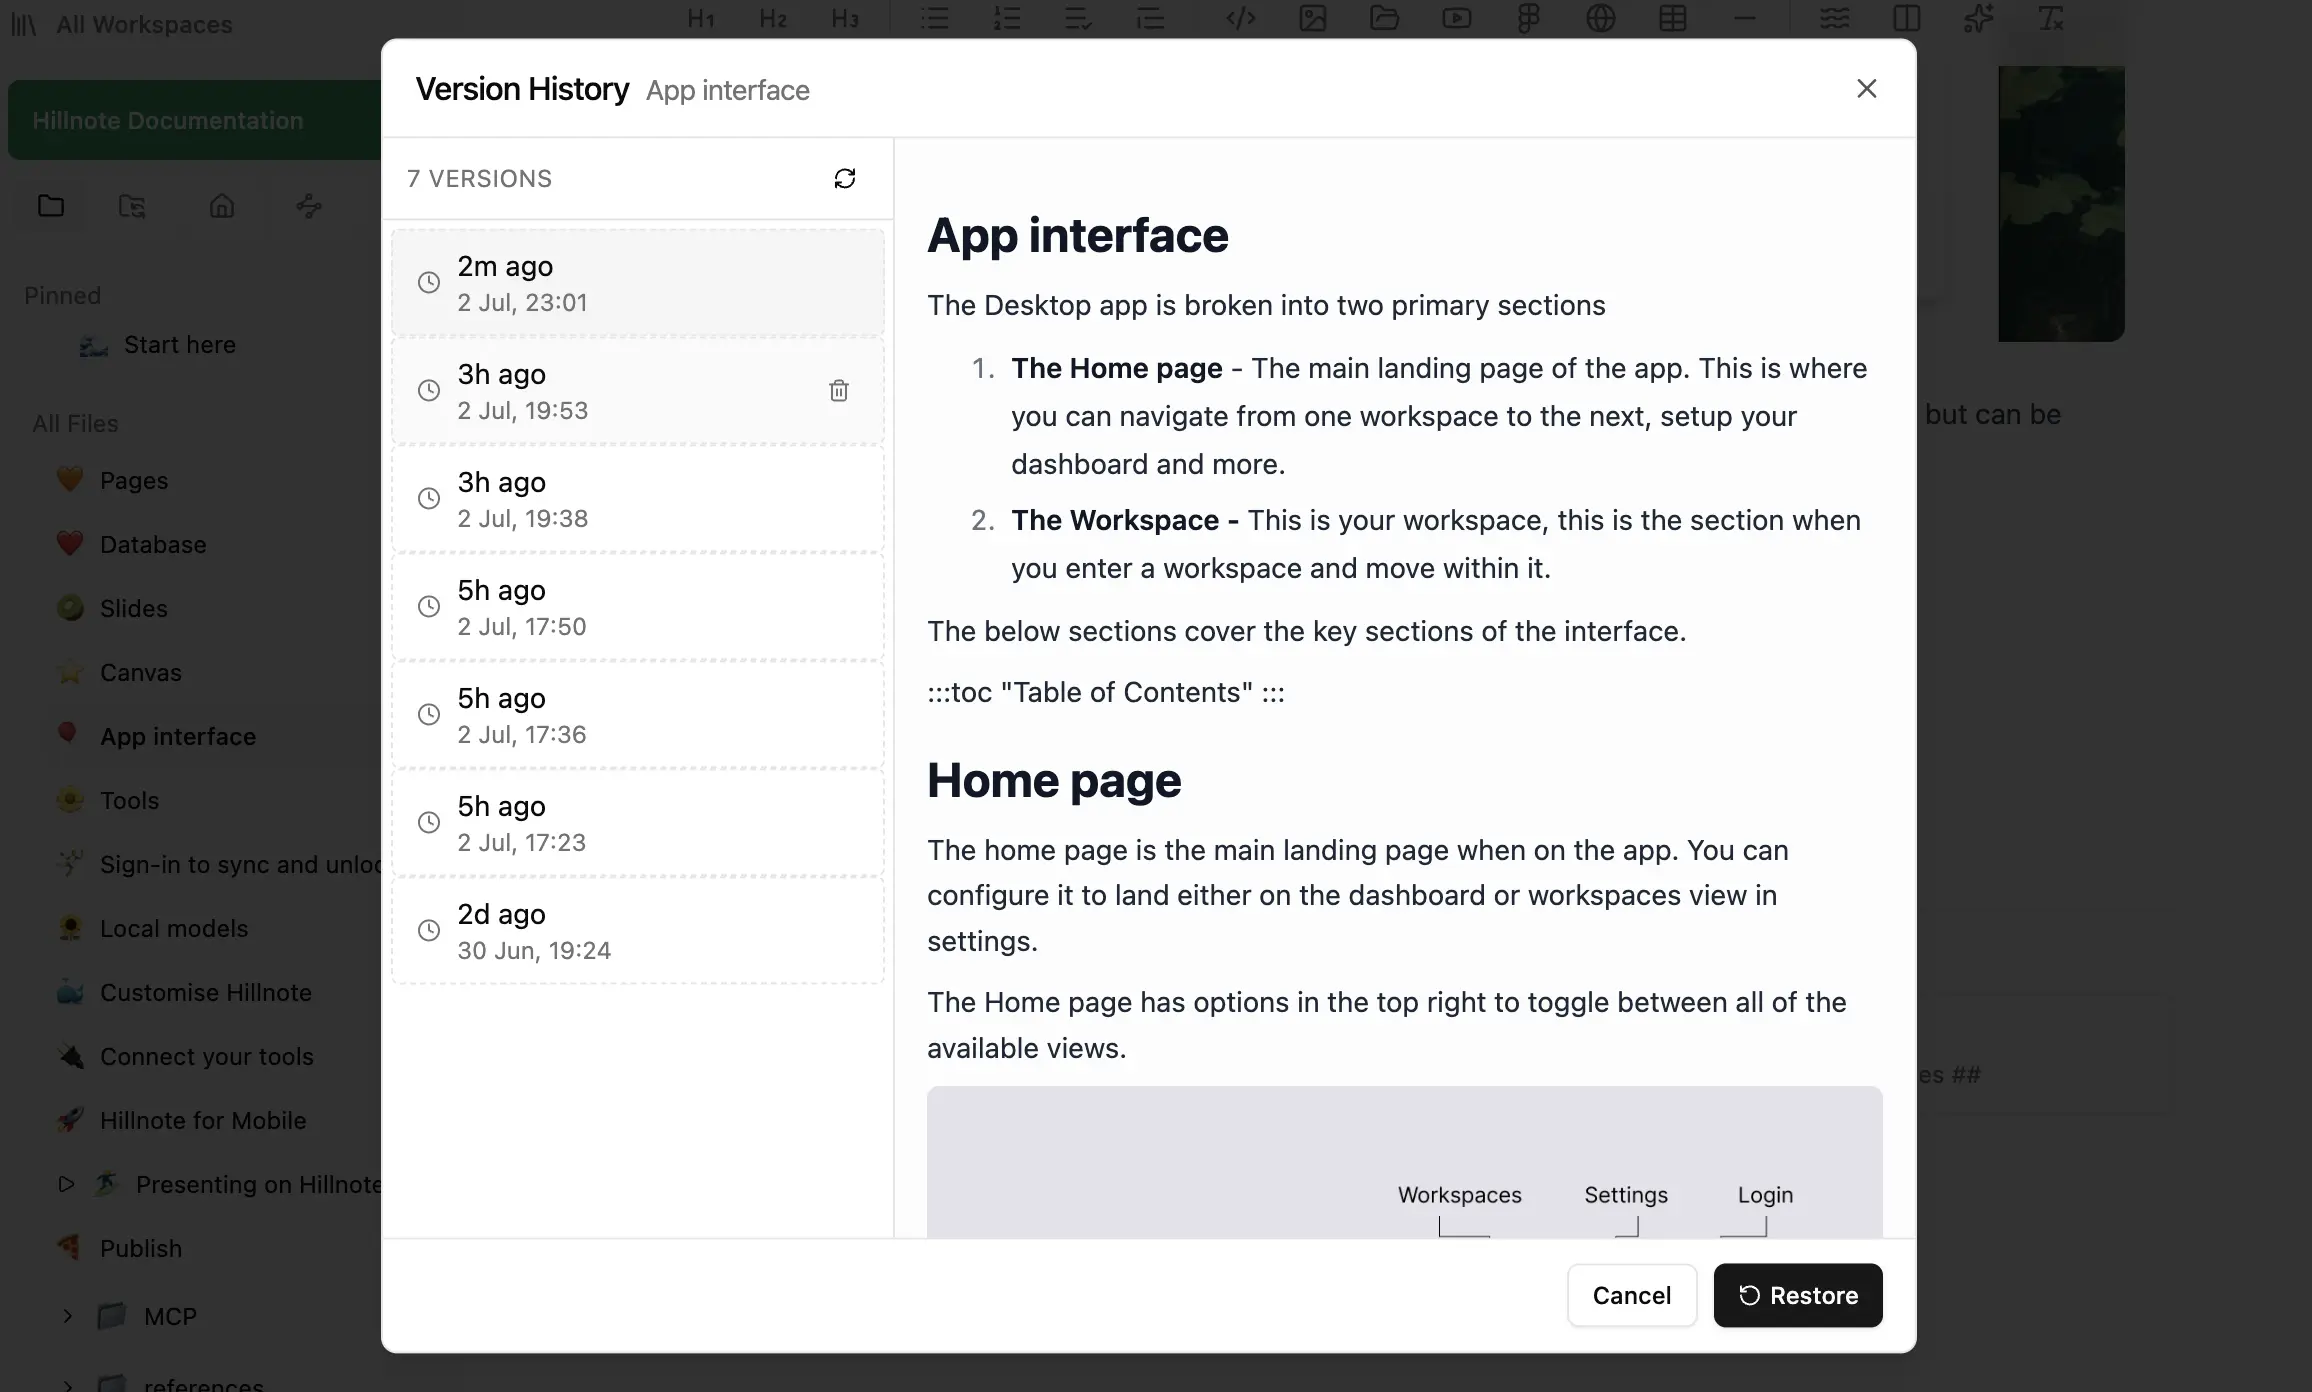Apply Heading 1 formatting

click(701, 18)
